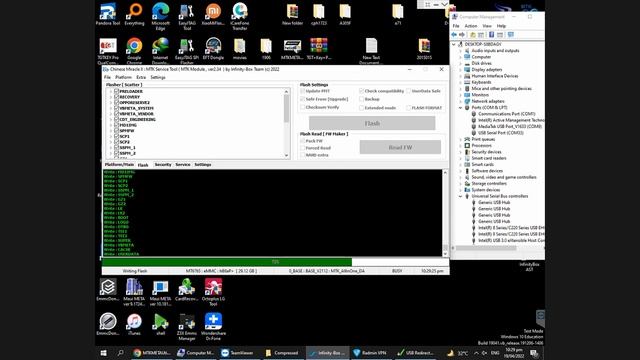Open the Pandora Tool desktop shortcut

(108, 15)
